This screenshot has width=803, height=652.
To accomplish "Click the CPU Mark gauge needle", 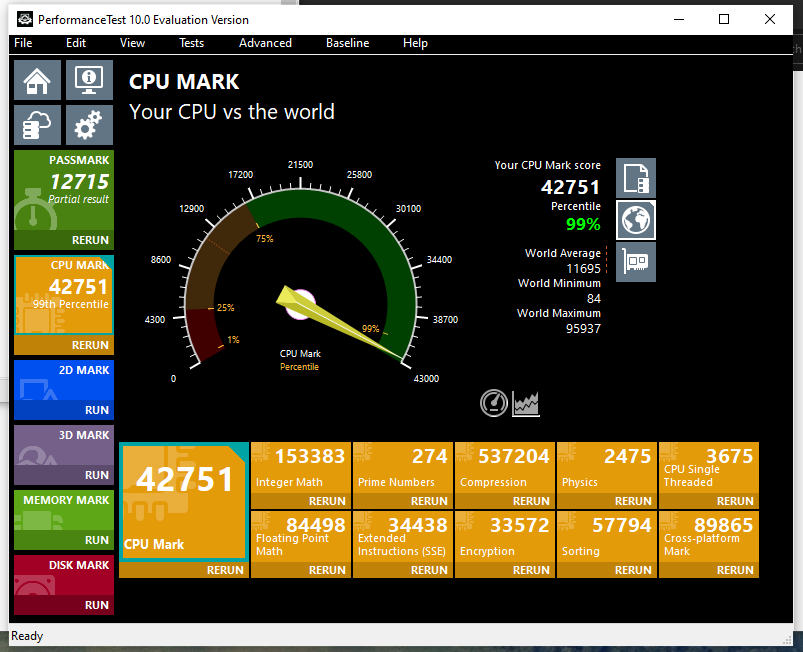I will [339, 323].
